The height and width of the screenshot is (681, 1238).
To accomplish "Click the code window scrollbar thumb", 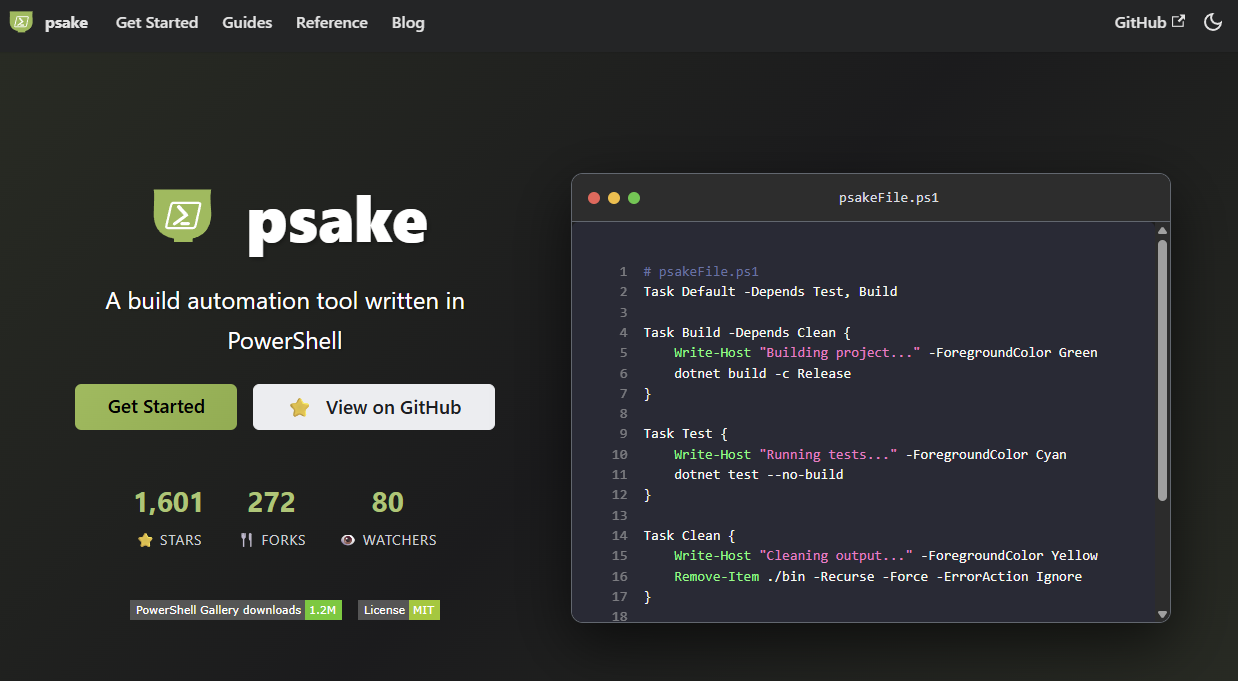I will pos(1162,370).
